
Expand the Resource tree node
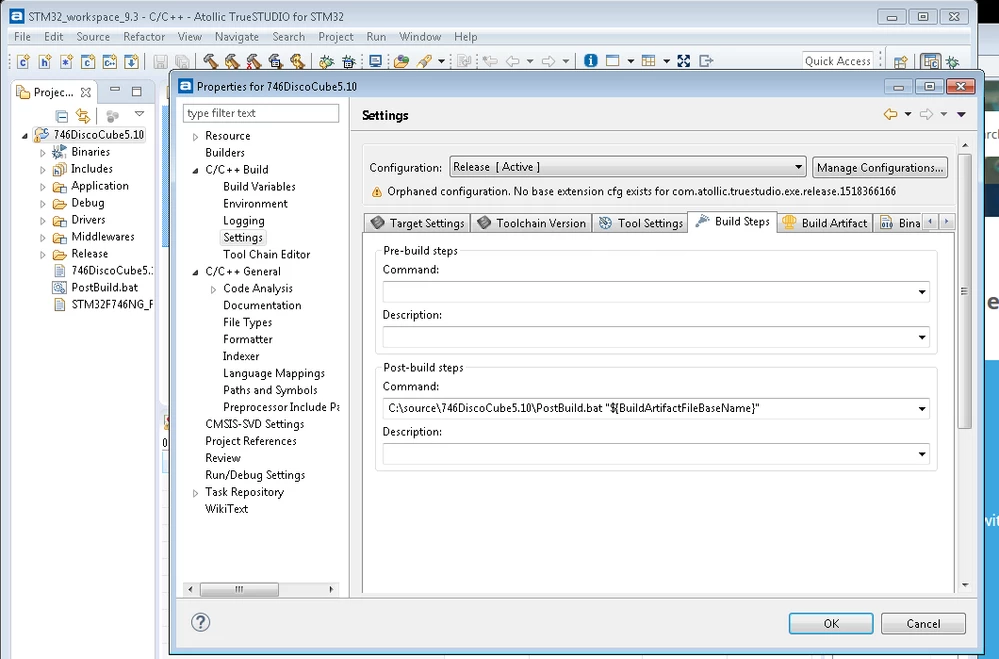[196, 136]
